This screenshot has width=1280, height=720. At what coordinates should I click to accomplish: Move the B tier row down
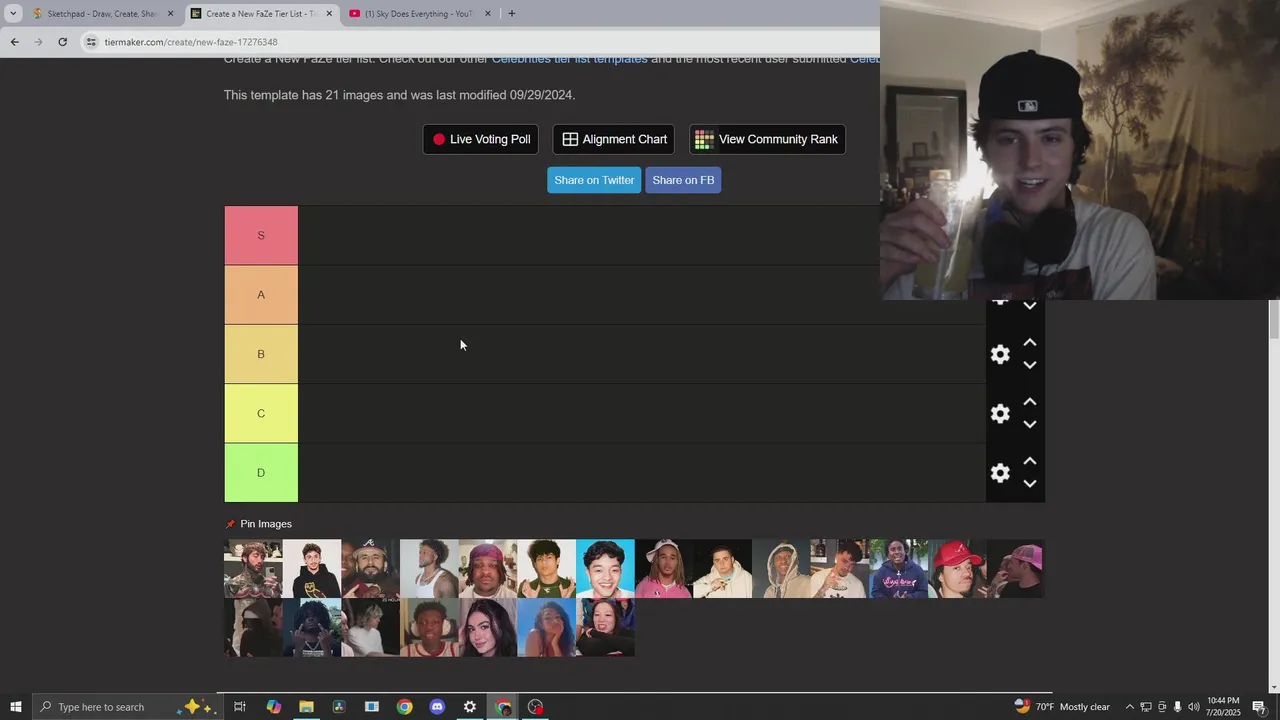[1030, 365]
